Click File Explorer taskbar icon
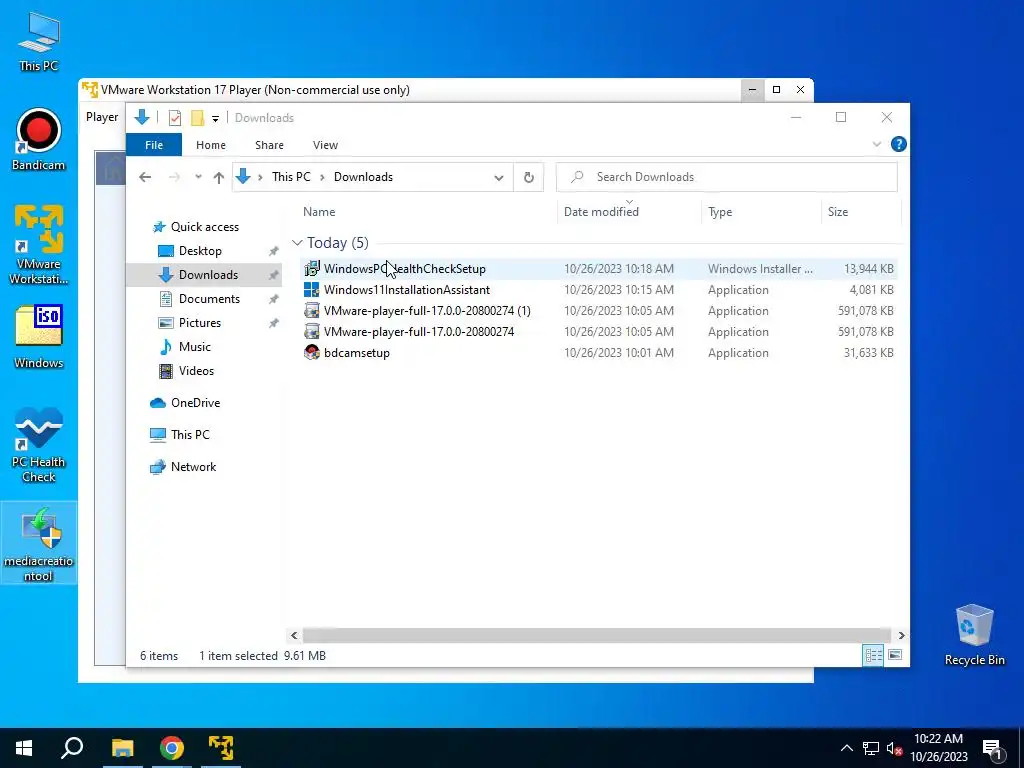 [x=122, y=748]
